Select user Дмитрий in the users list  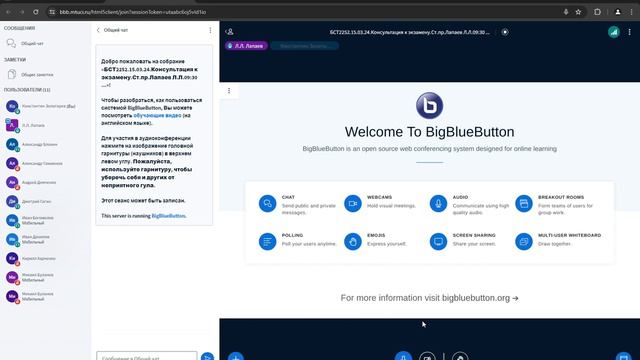click(45, 201)
